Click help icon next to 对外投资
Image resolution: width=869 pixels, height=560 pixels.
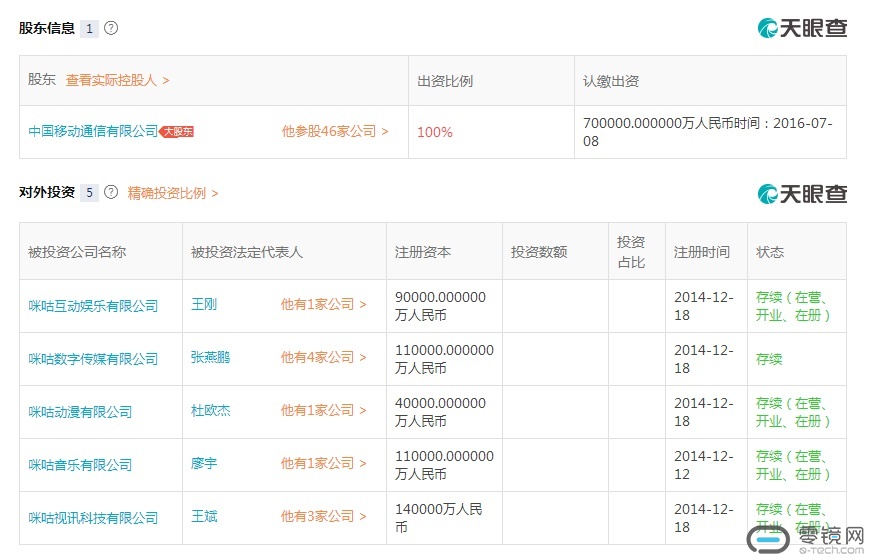pos(111,192)
